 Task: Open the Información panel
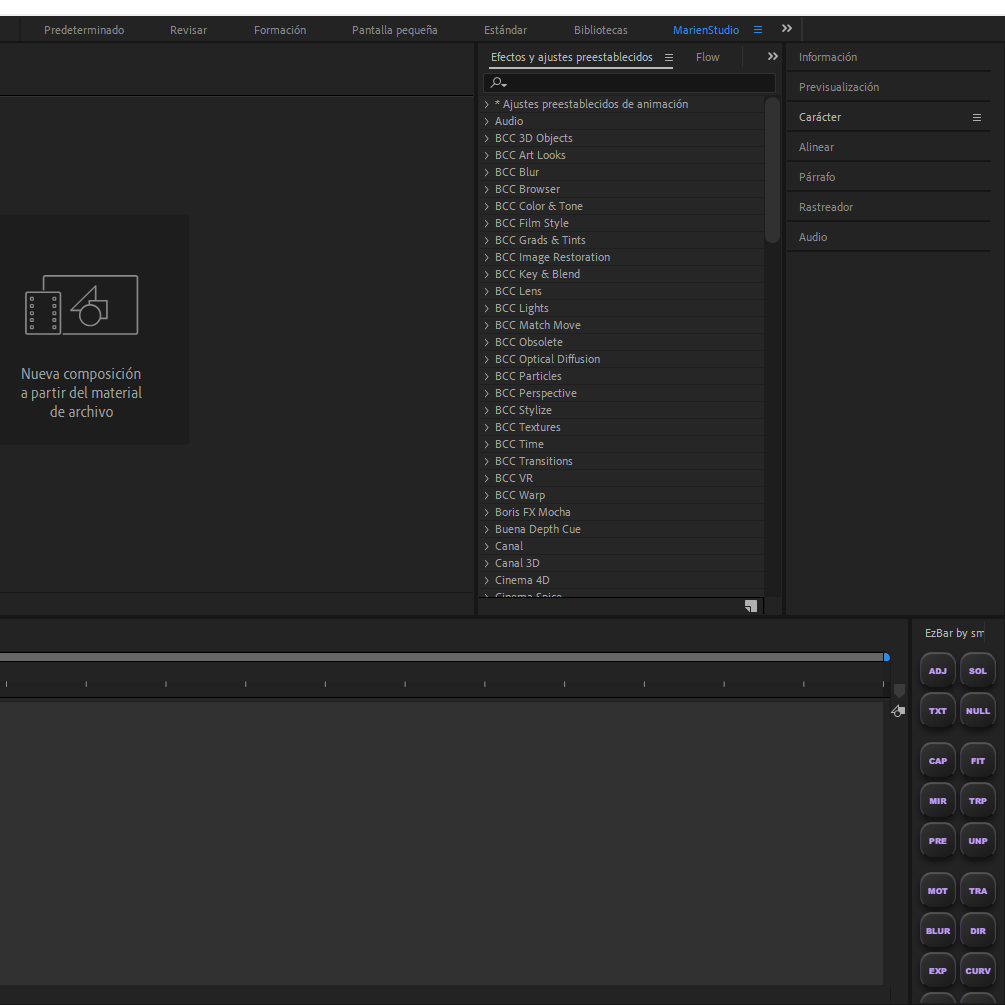(x=827, y=57)
